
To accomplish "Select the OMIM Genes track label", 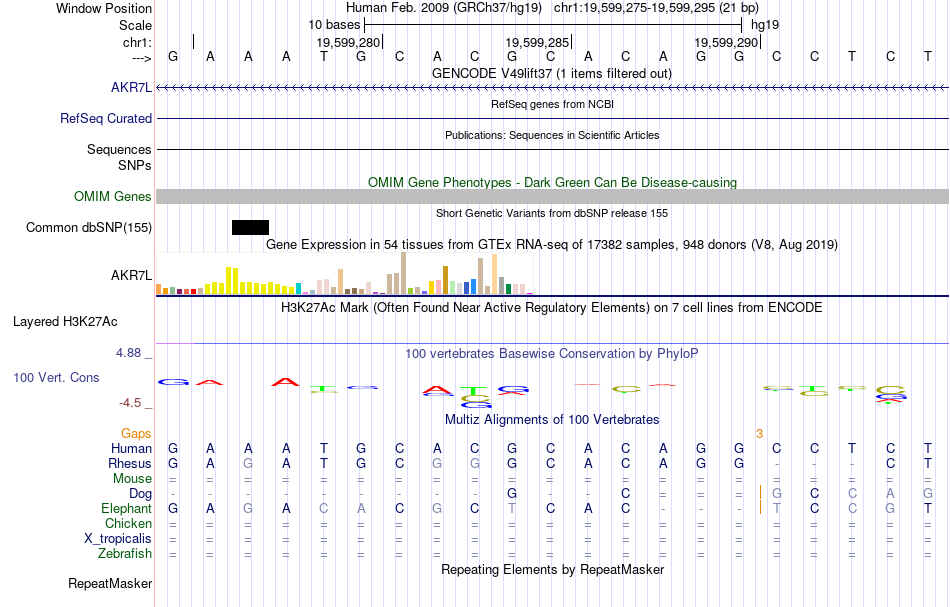I will pos(112,197).
